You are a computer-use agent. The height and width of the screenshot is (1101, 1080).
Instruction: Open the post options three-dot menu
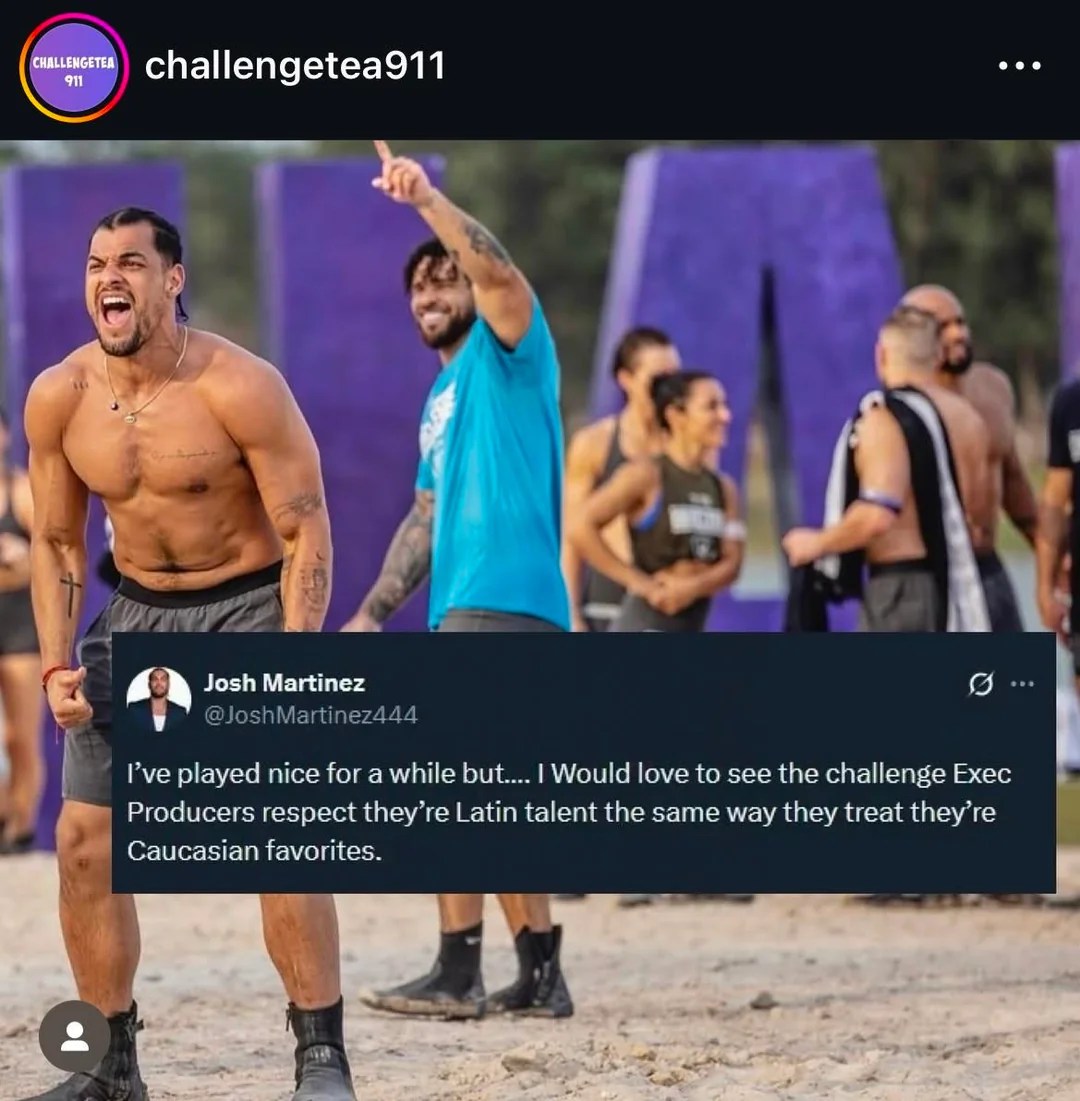[x=1019, y=66]
